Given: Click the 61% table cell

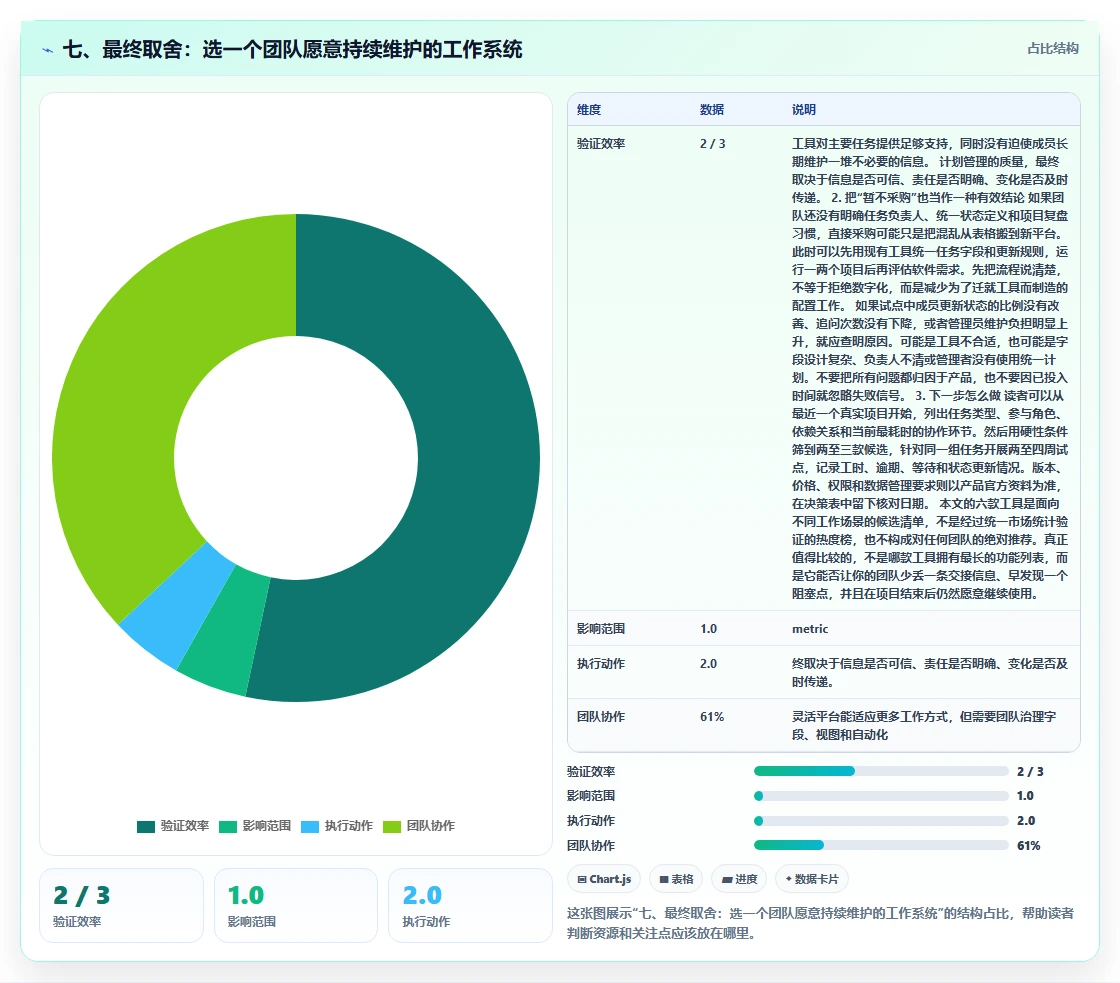Looking at the screenshot, I should [712, 717].
